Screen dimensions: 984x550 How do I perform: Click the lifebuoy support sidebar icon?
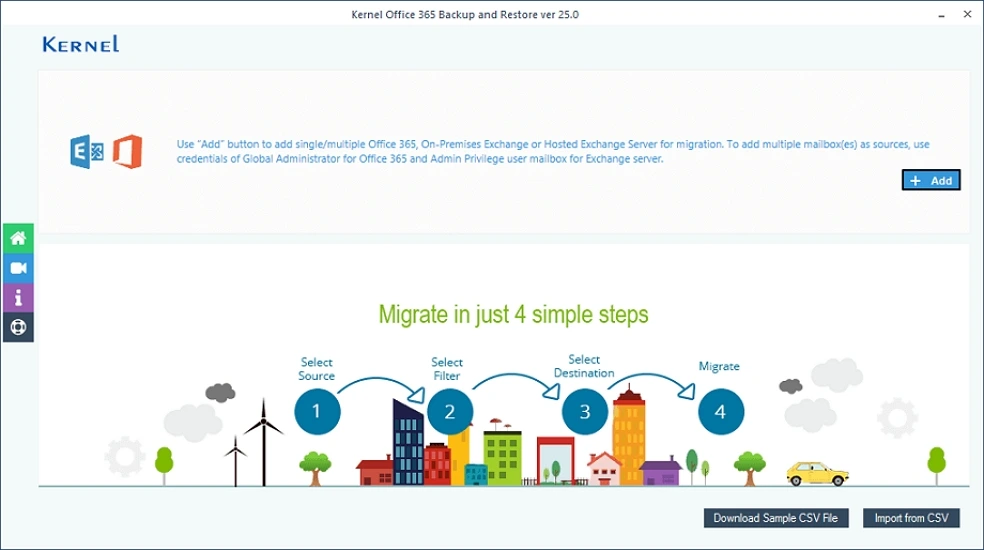click(x=18, y=327)
